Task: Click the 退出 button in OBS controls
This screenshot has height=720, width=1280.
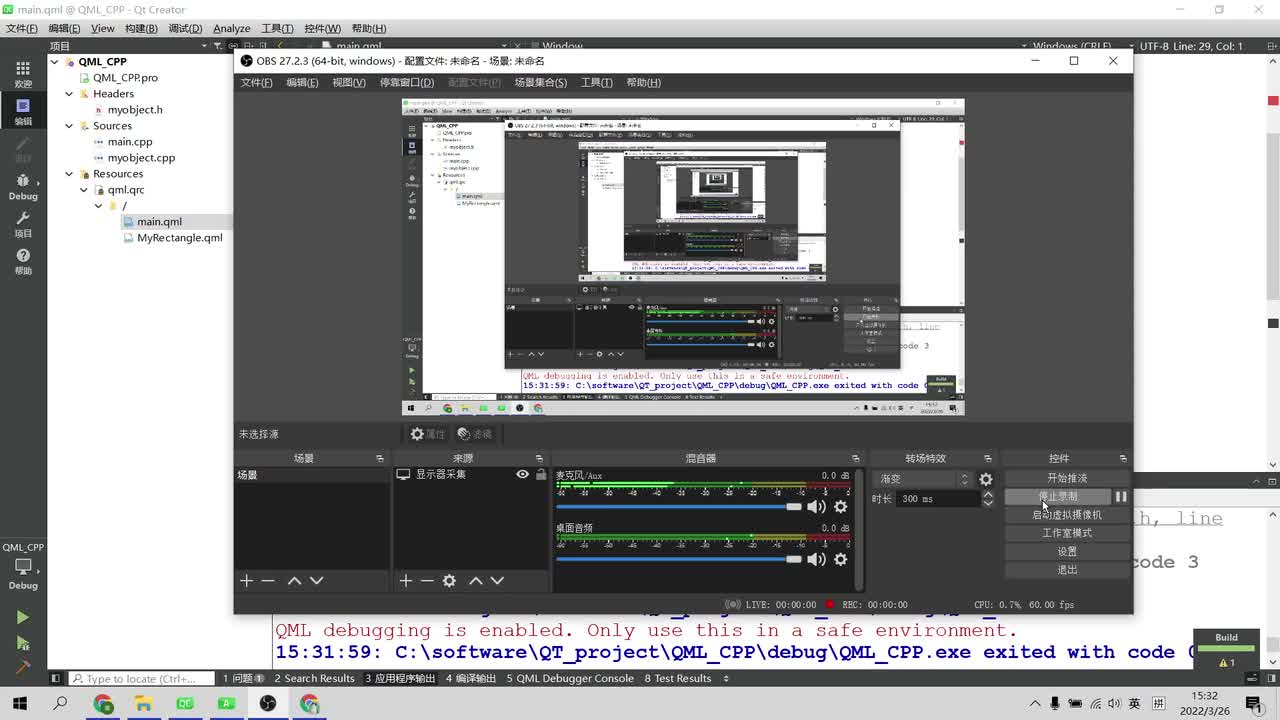Action: (1067, 570)
